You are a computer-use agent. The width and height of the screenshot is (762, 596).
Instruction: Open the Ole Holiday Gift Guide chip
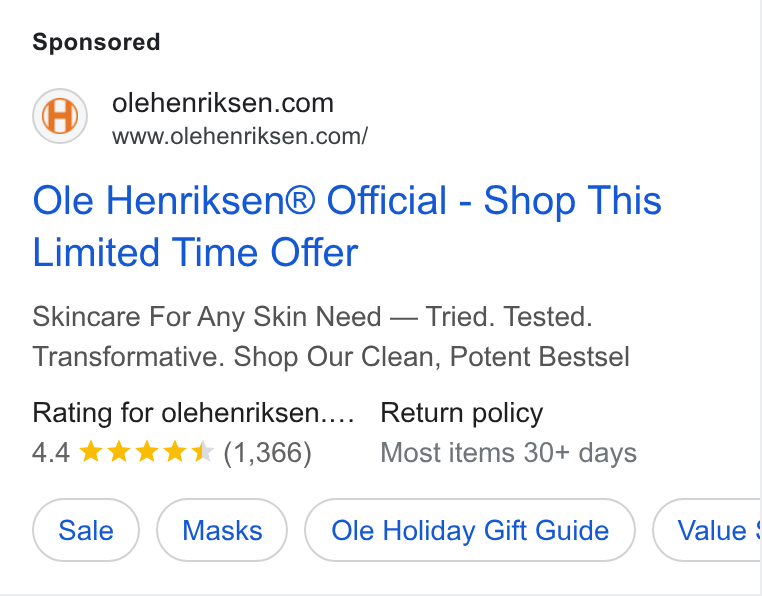tap(470, 530)
